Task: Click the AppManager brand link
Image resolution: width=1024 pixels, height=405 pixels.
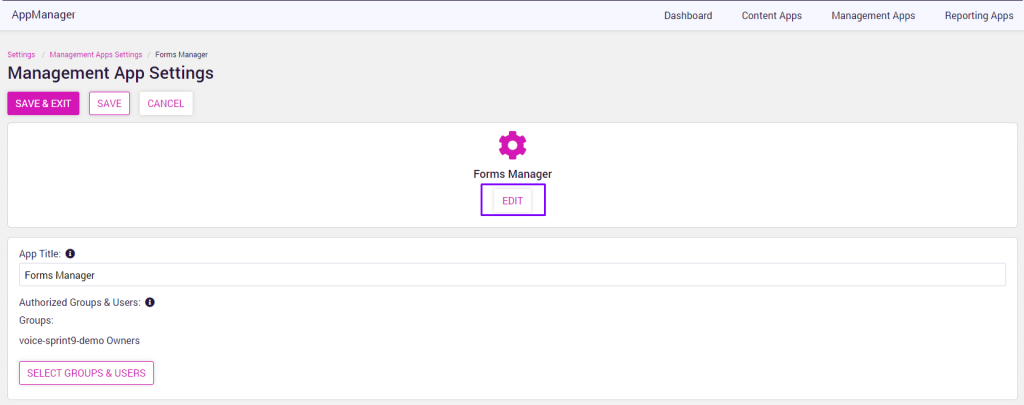Action: click(43, 15)
